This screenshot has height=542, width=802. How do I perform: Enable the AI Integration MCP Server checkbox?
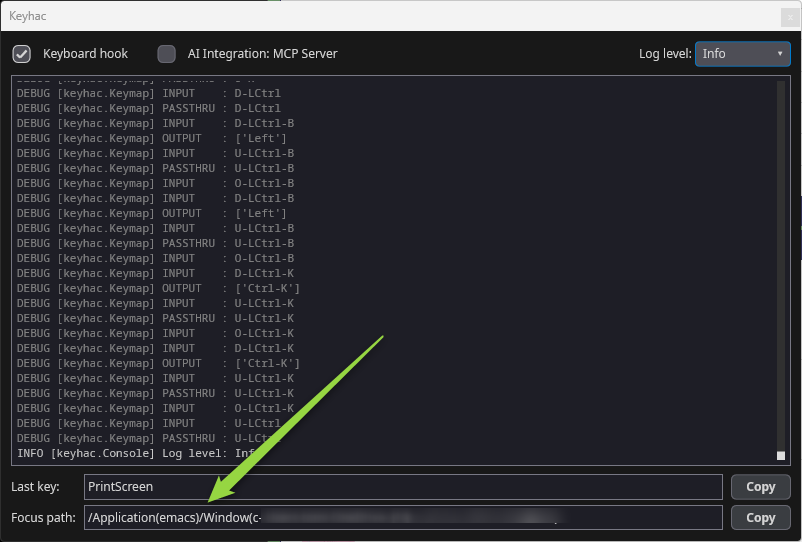tap(166, 54)
